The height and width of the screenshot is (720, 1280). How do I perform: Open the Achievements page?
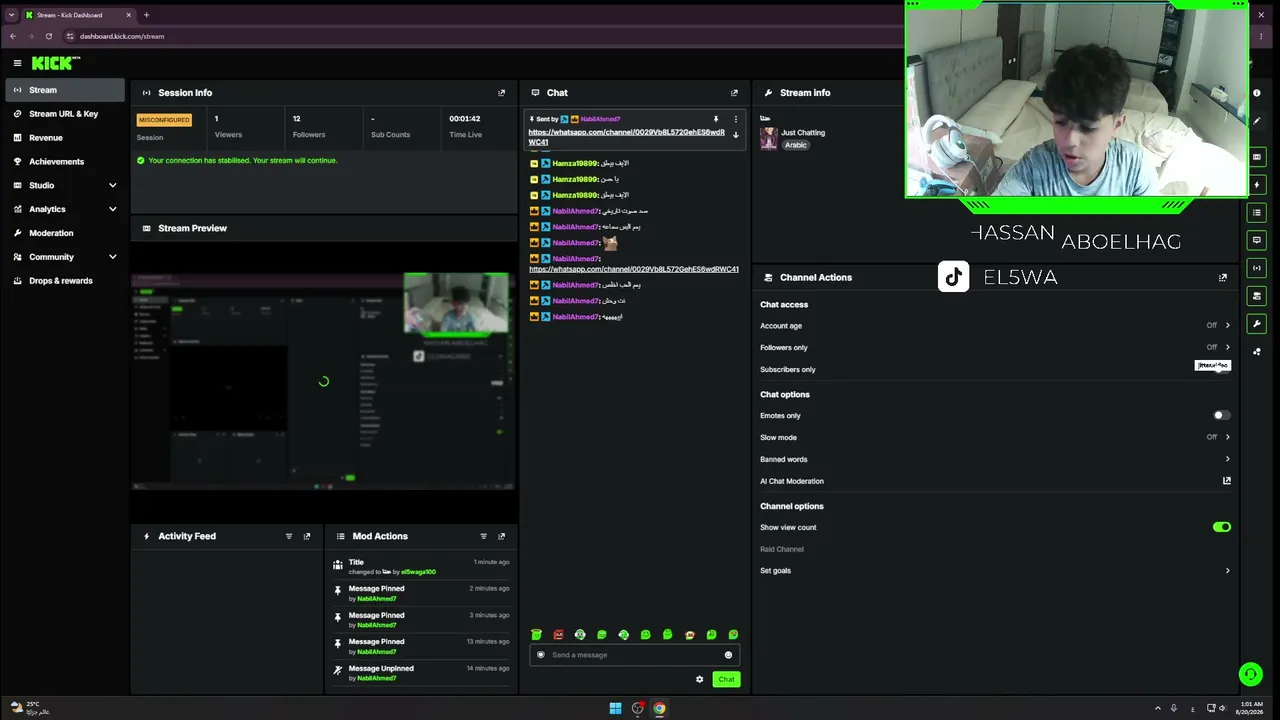point(65,161)
